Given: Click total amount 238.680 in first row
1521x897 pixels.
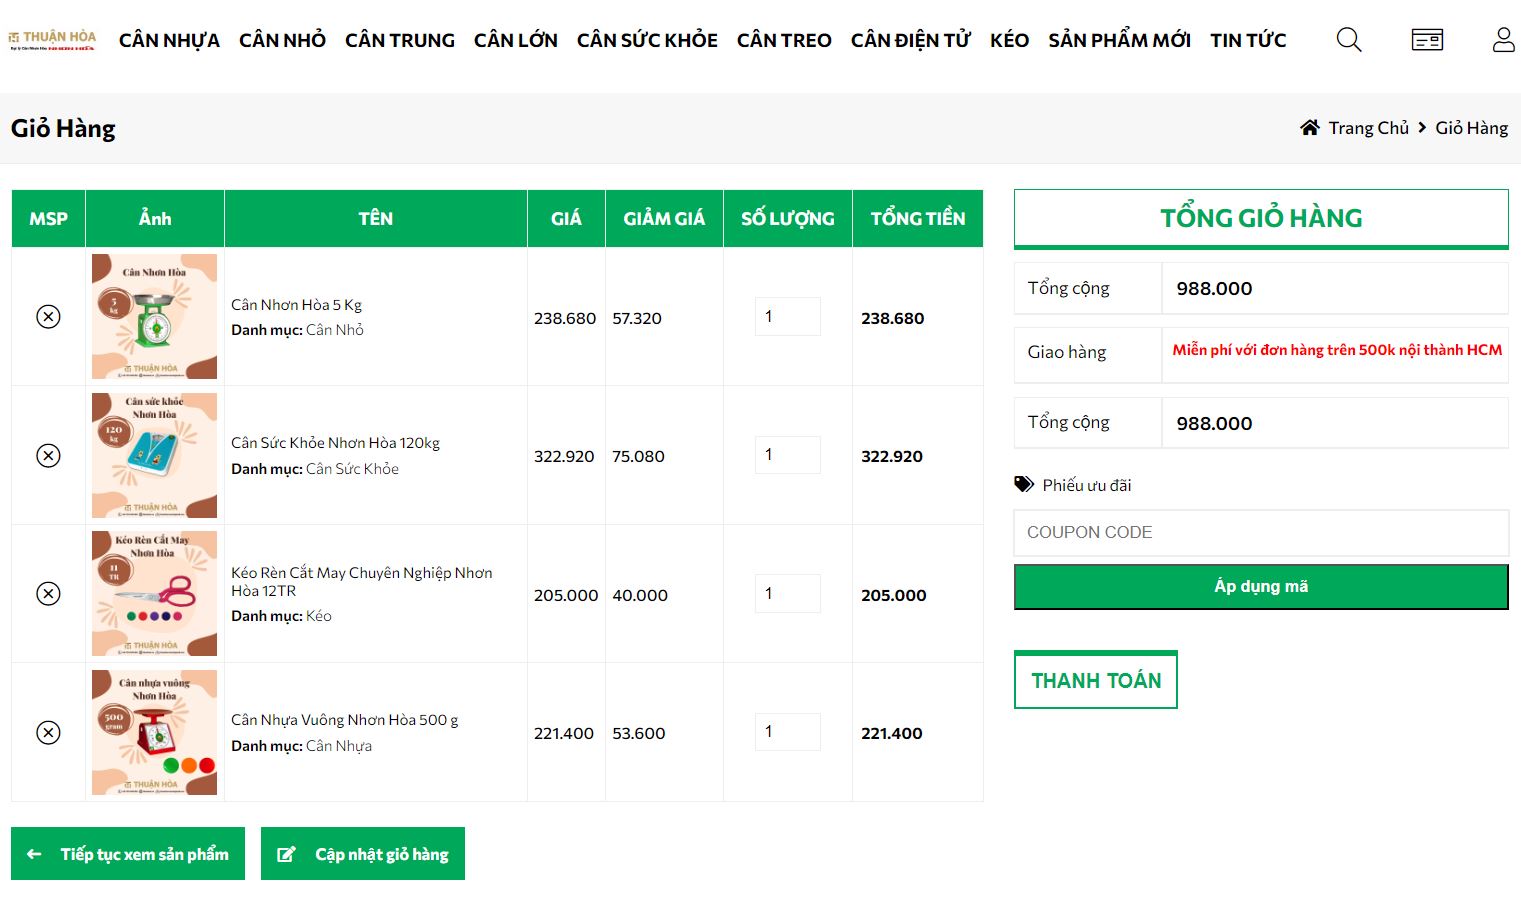Looking at the screenshot, I should (893, 318).
